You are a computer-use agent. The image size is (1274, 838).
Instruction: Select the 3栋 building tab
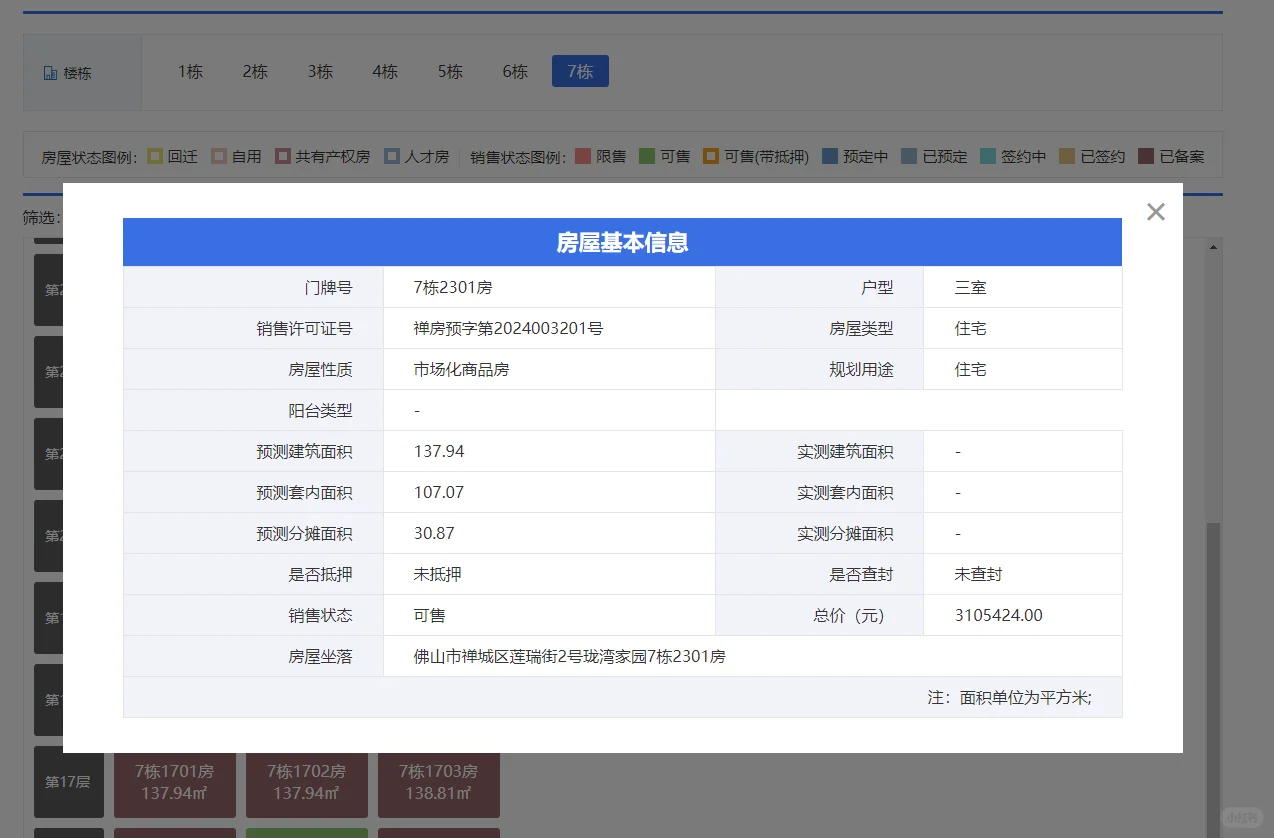tap(320, 72)
